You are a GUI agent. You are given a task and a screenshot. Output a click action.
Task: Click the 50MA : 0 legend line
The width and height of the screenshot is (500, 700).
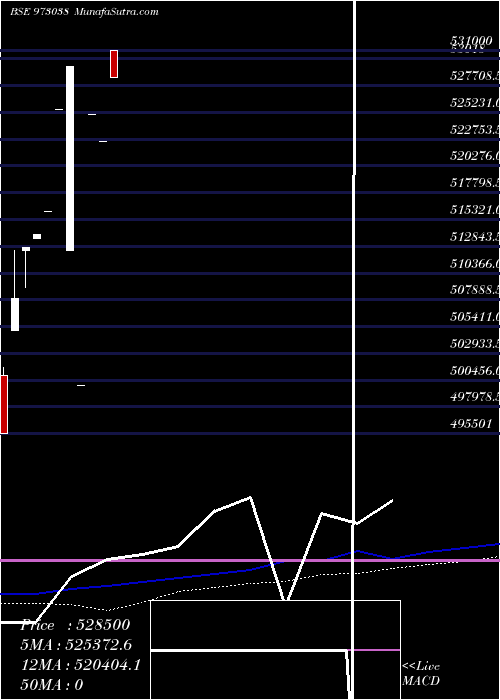(x=52, y=685)
